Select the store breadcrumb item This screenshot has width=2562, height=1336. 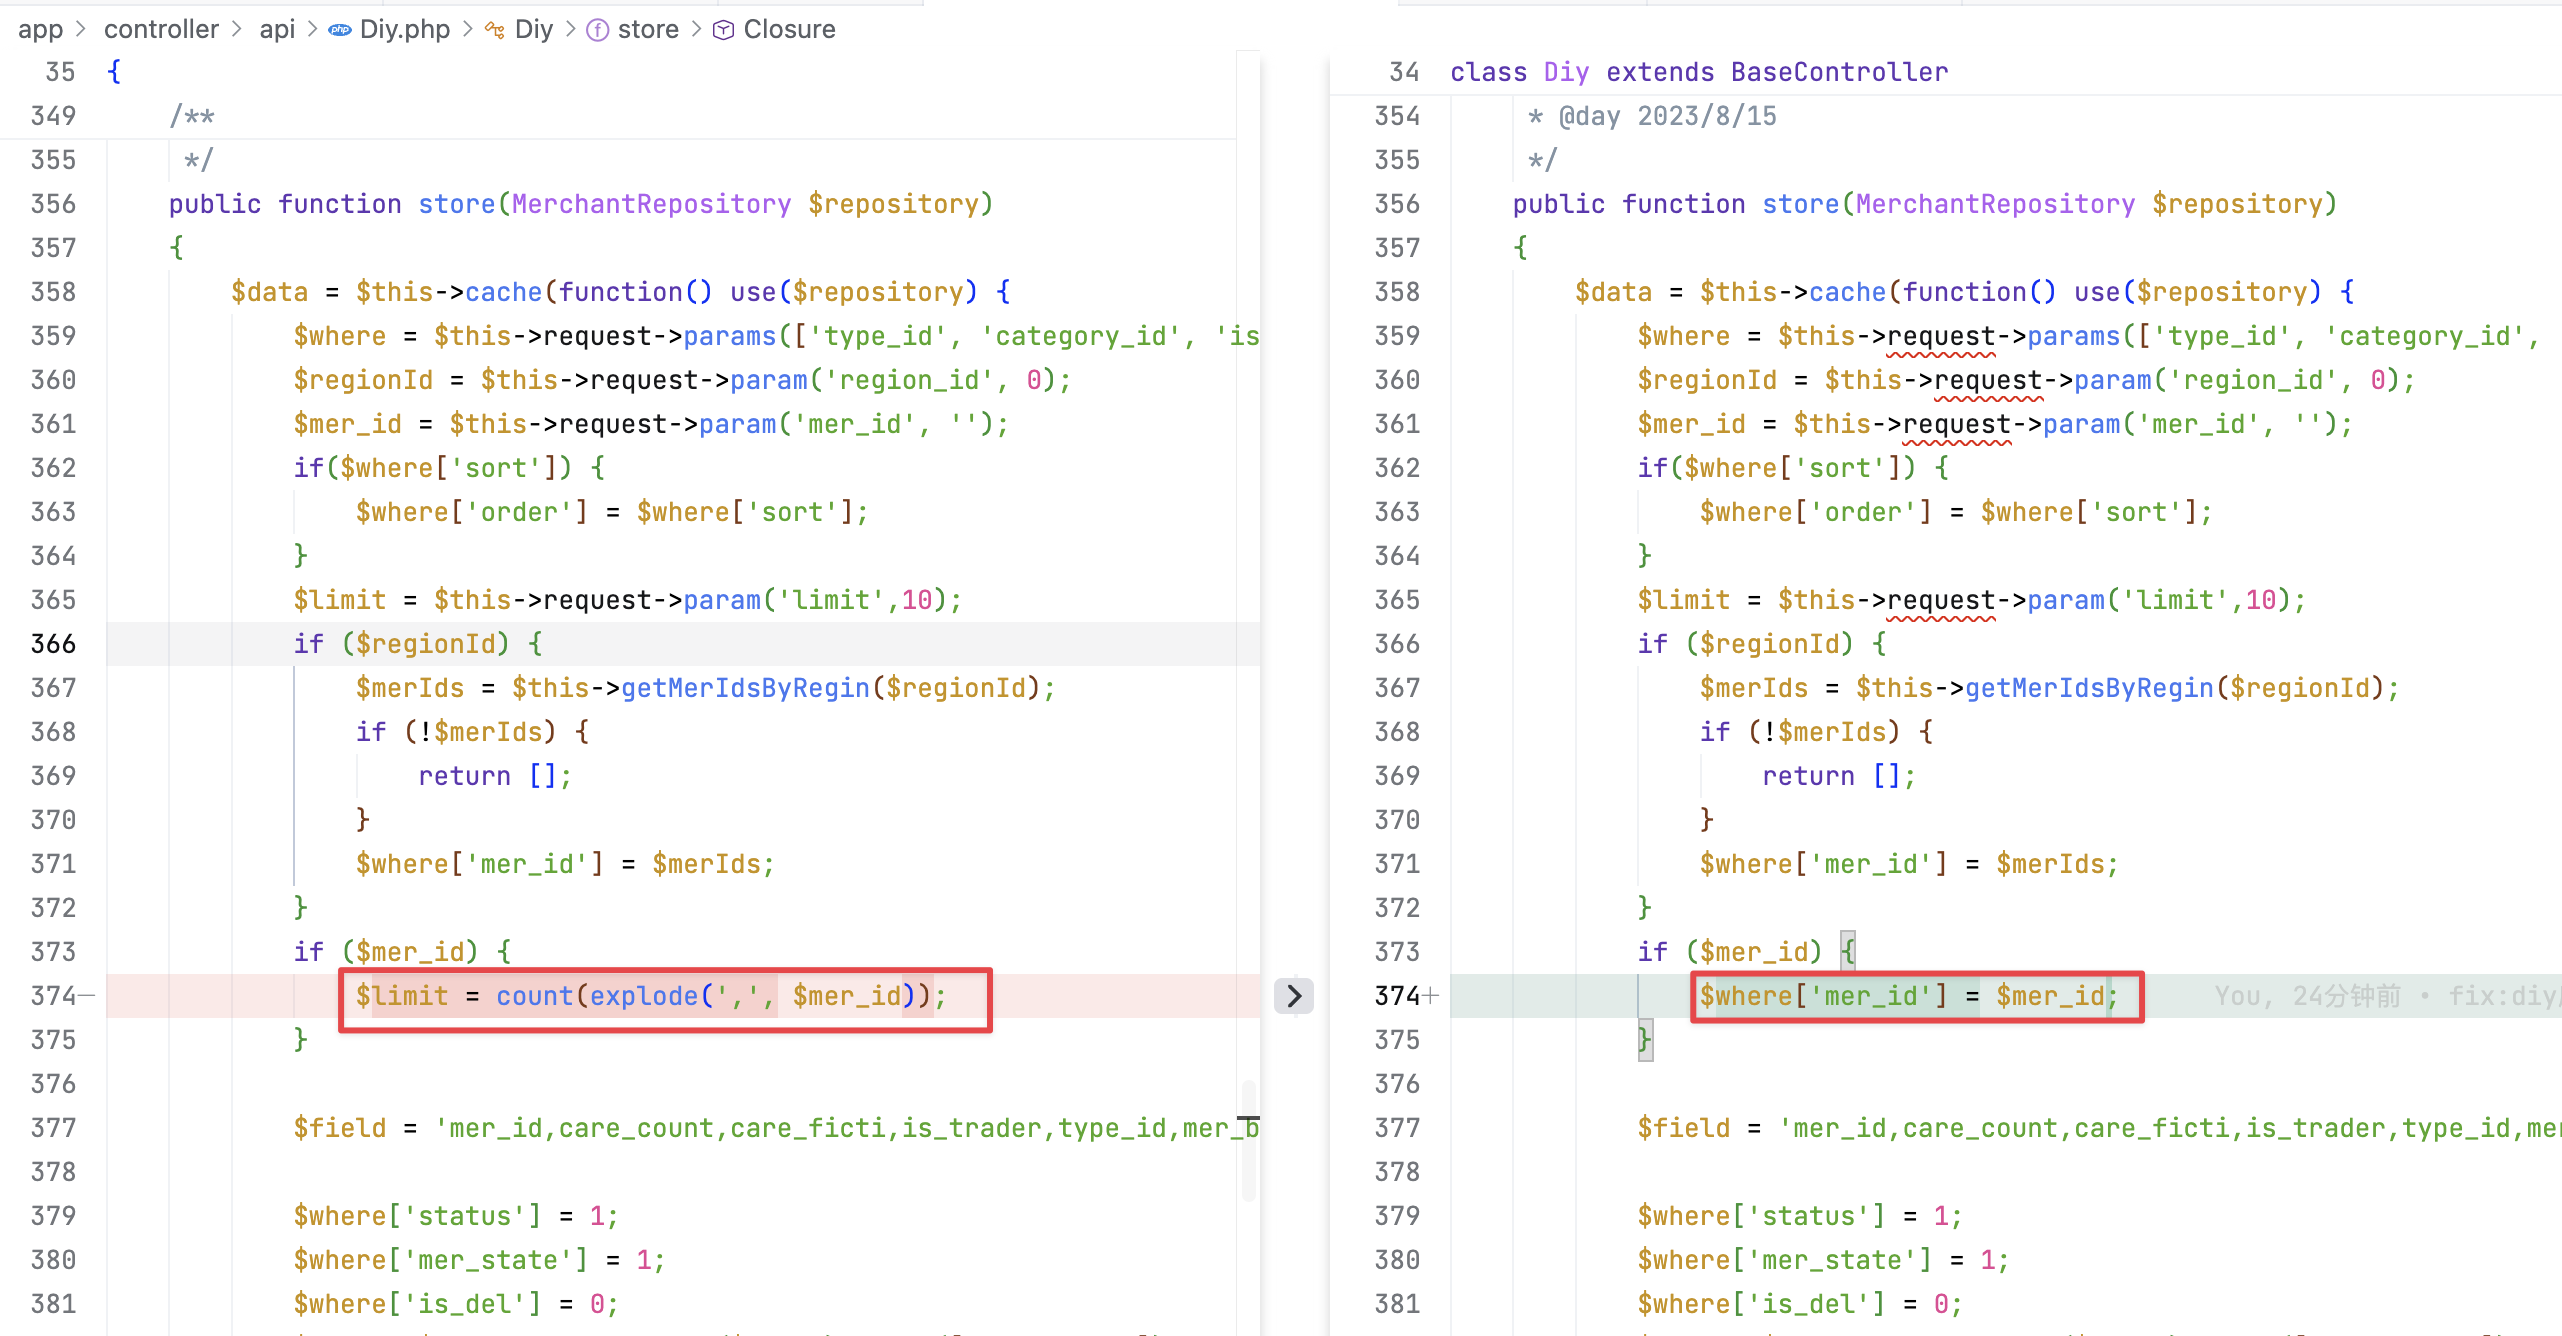(648, 30)
